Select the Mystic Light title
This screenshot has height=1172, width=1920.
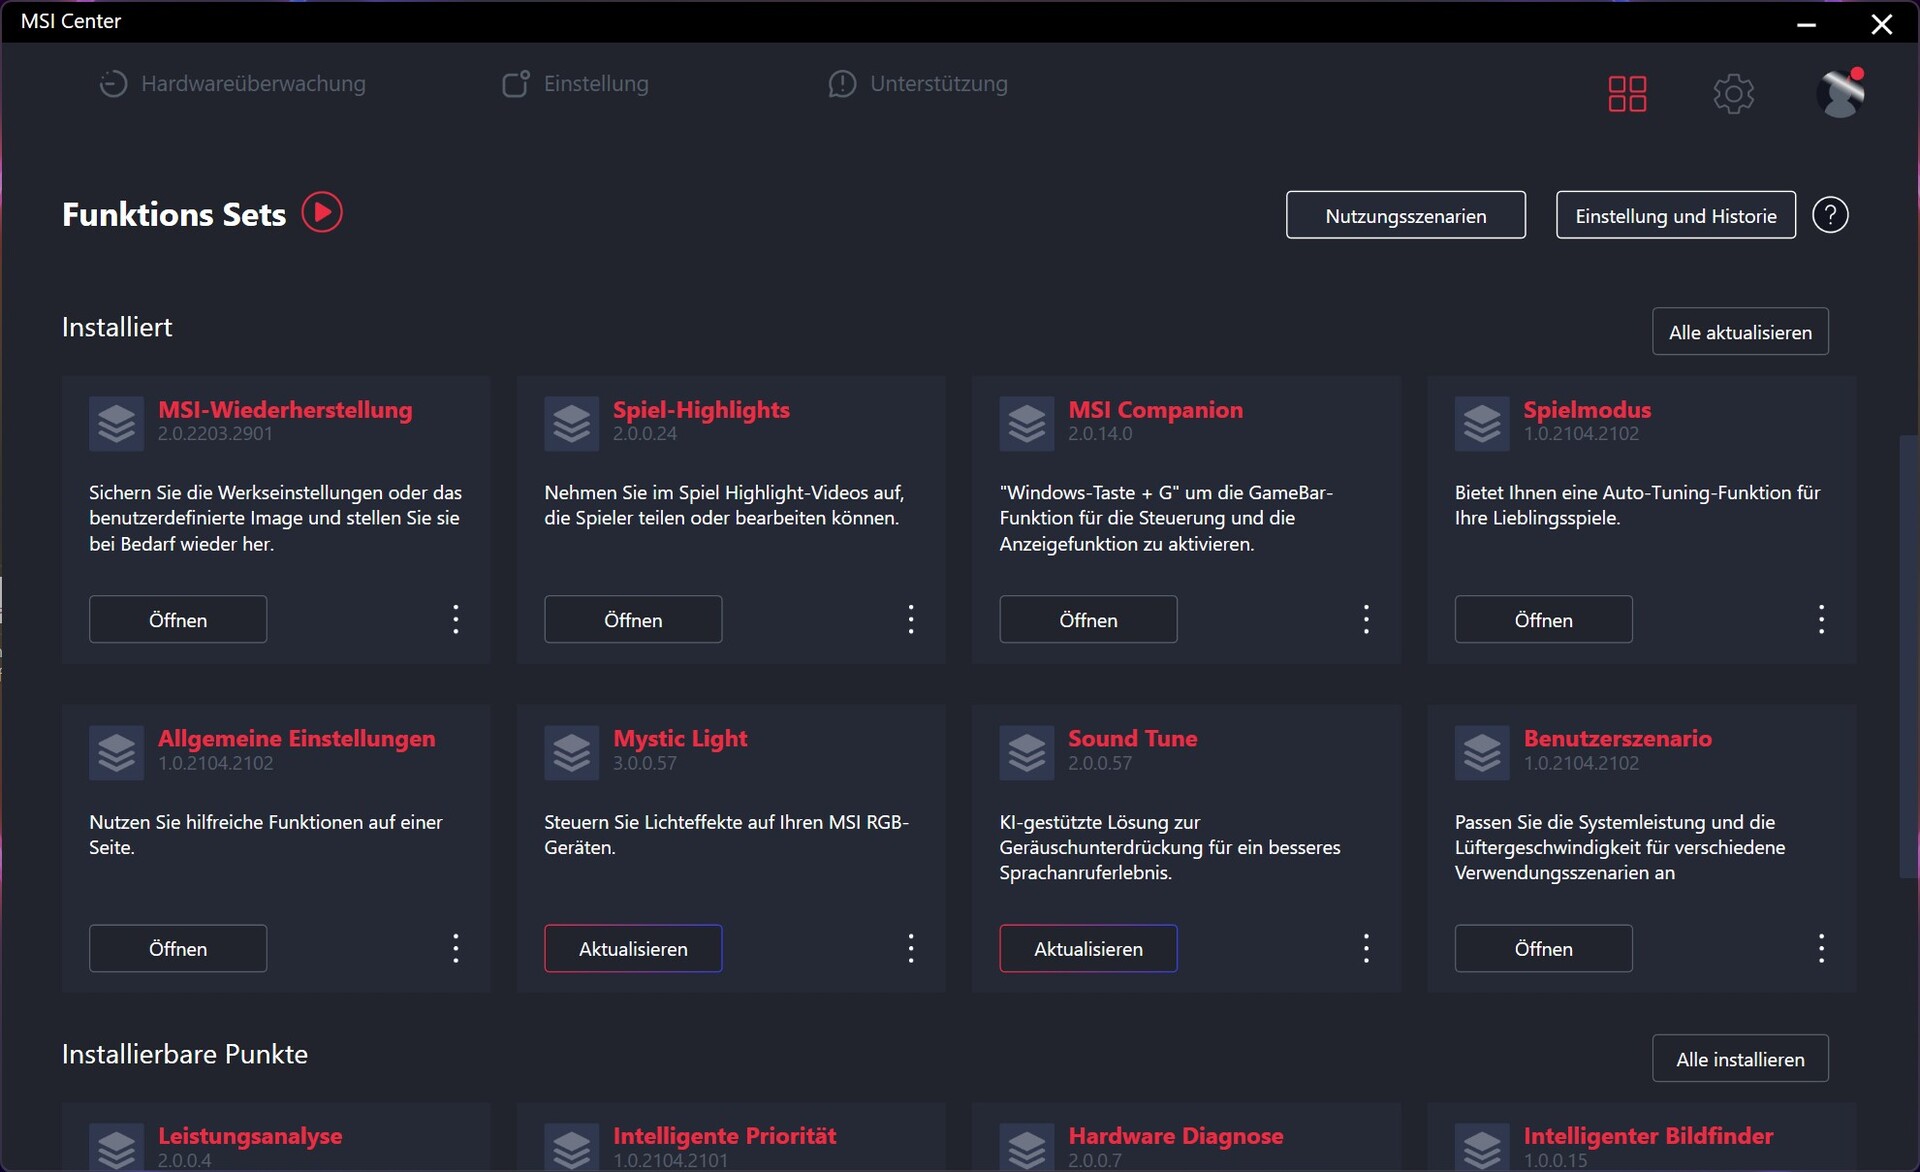(680, 739)
